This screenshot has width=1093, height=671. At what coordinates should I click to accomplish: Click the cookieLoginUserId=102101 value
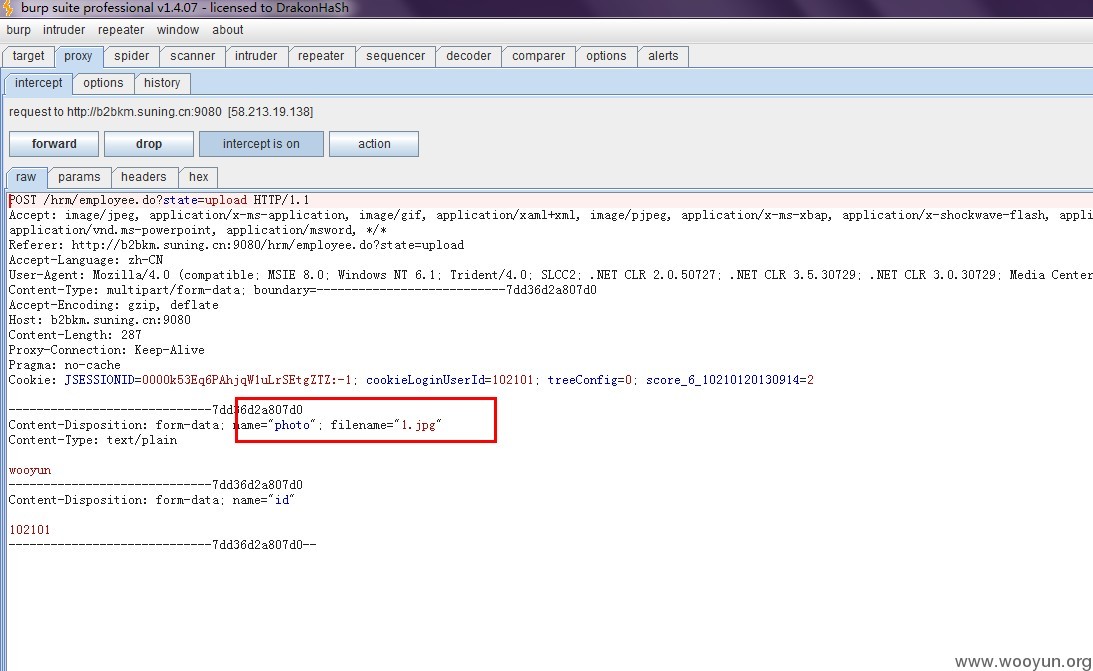click(450, 380)
